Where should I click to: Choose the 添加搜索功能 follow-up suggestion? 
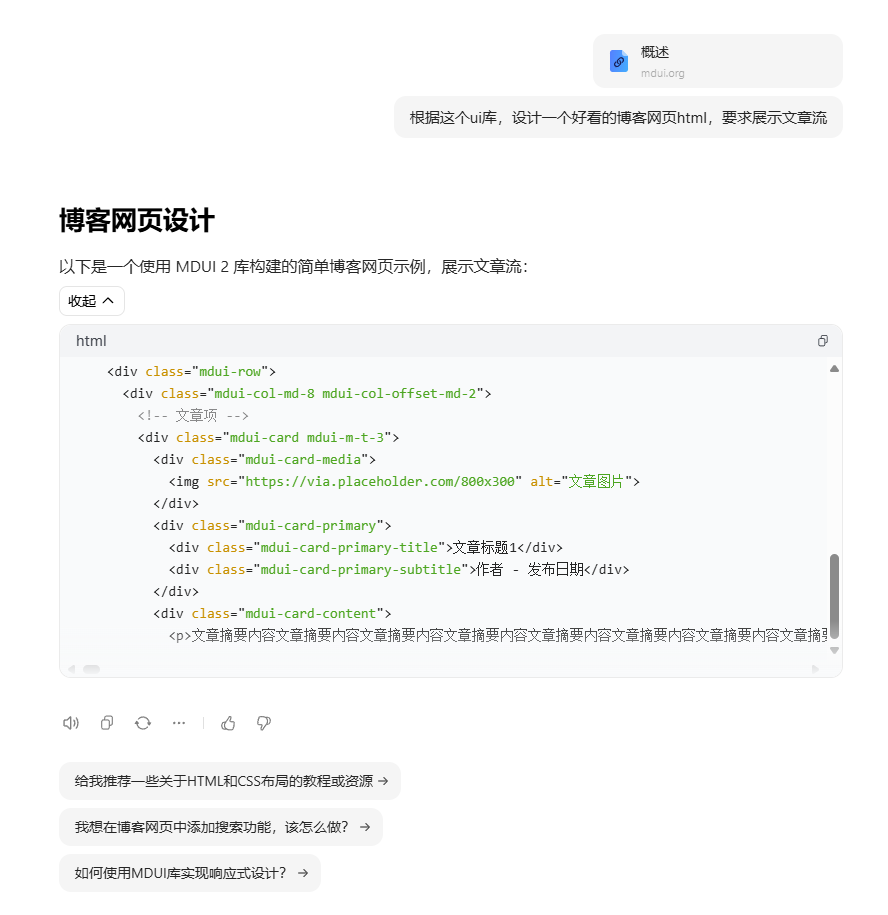click(221, 827)
